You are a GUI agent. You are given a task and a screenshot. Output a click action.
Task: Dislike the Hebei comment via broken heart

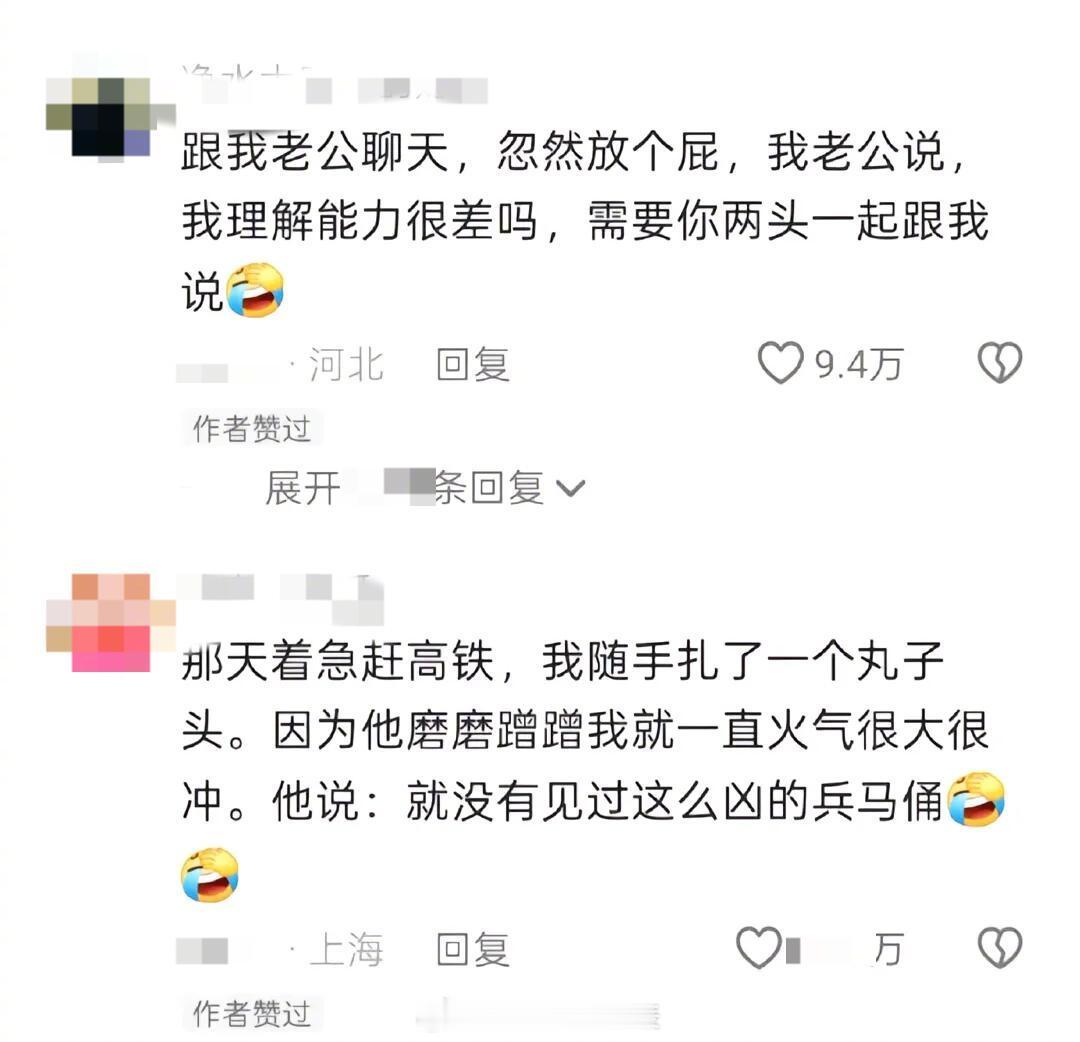(999, 363)
